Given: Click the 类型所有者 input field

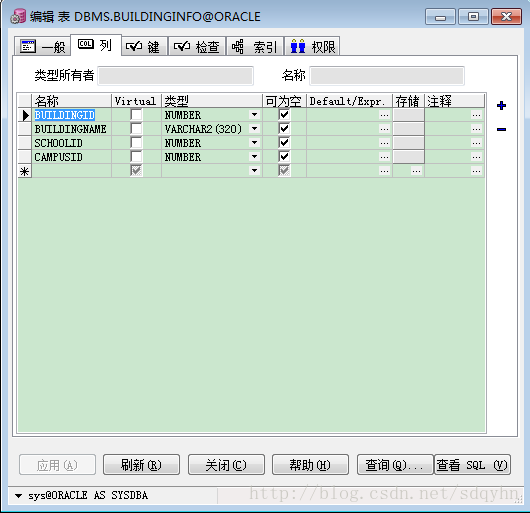Looking at the screenshot, I should [x=175, y=76].
